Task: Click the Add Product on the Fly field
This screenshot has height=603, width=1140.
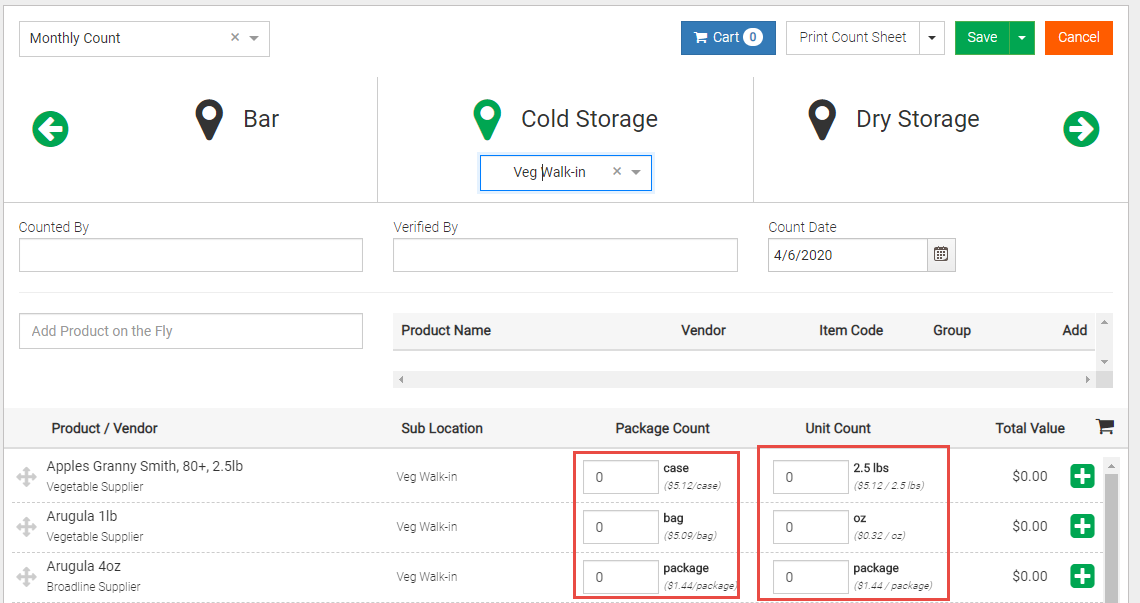Action: pos(190,331)
